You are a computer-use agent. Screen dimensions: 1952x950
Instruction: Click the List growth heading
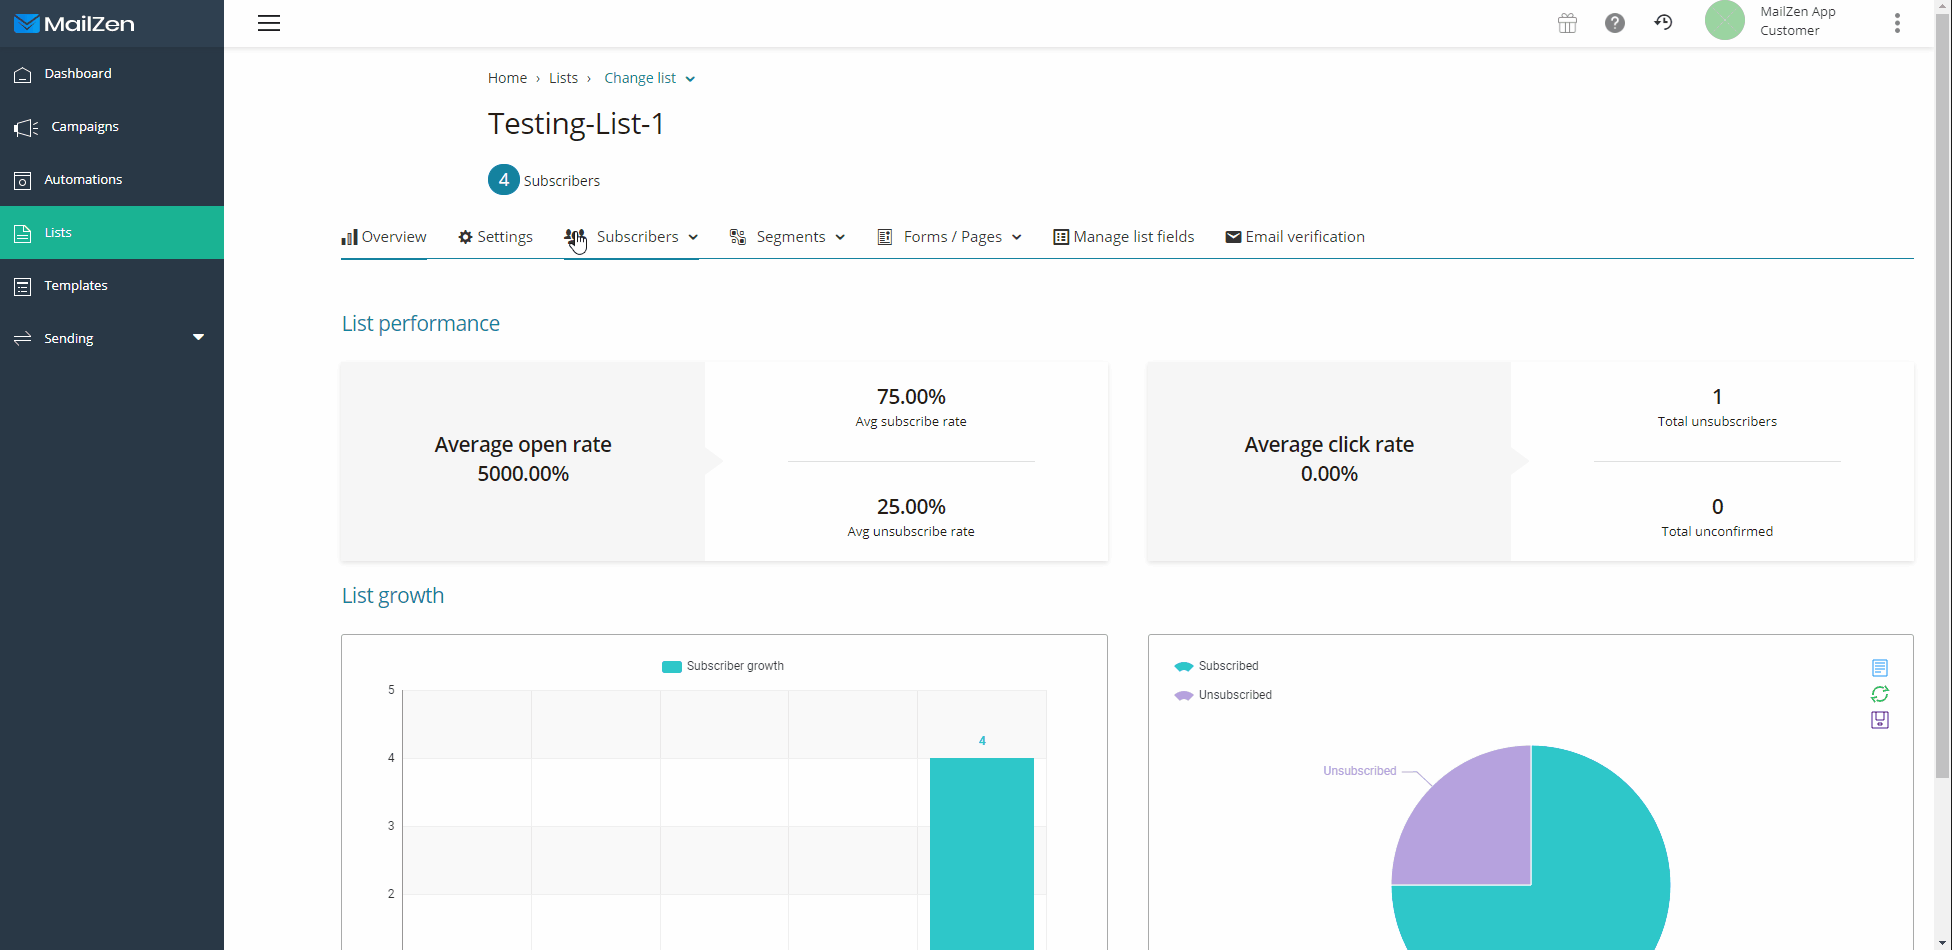[x=393, y=596]
